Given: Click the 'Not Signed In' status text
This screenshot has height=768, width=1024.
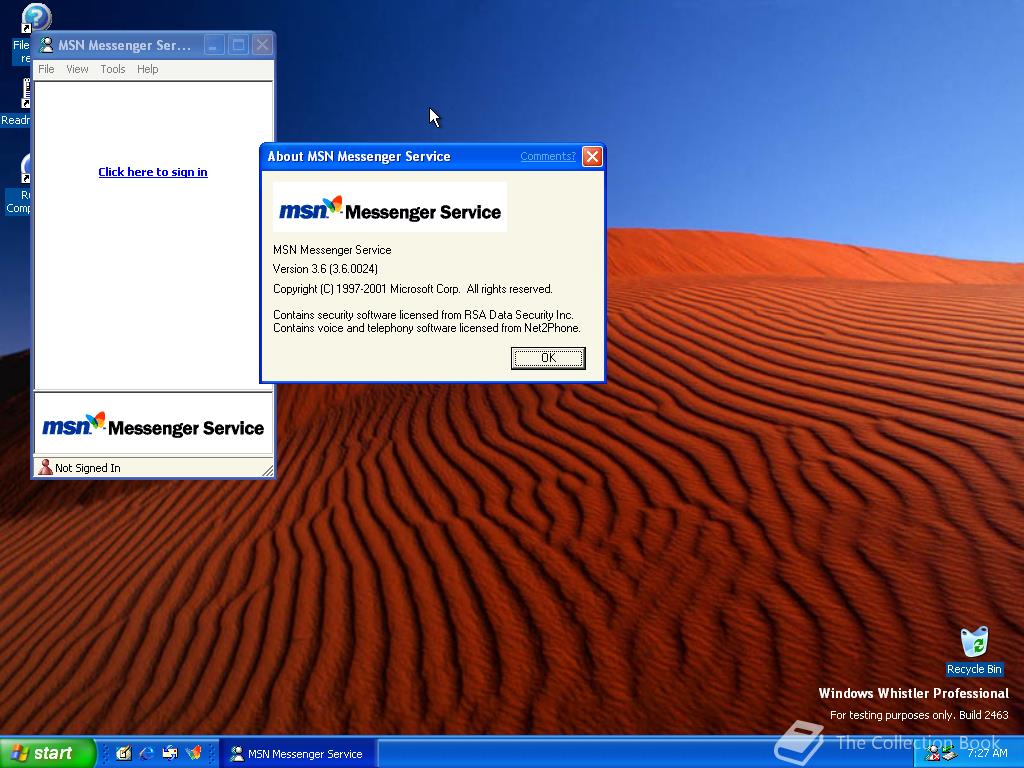Looking at the screenshot, I should 88,468.
